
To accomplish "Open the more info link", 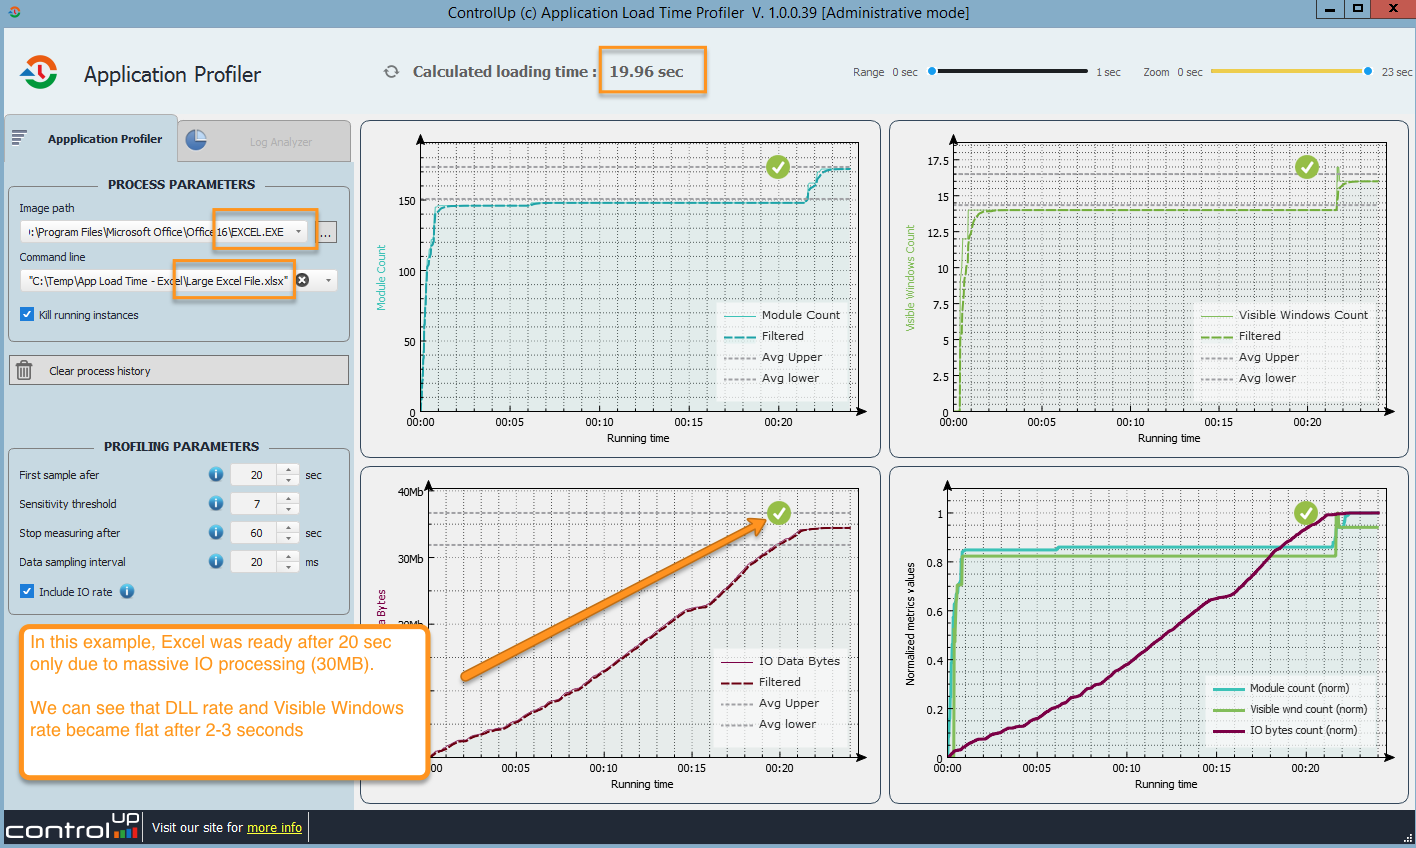I will (x=274, y=828).
